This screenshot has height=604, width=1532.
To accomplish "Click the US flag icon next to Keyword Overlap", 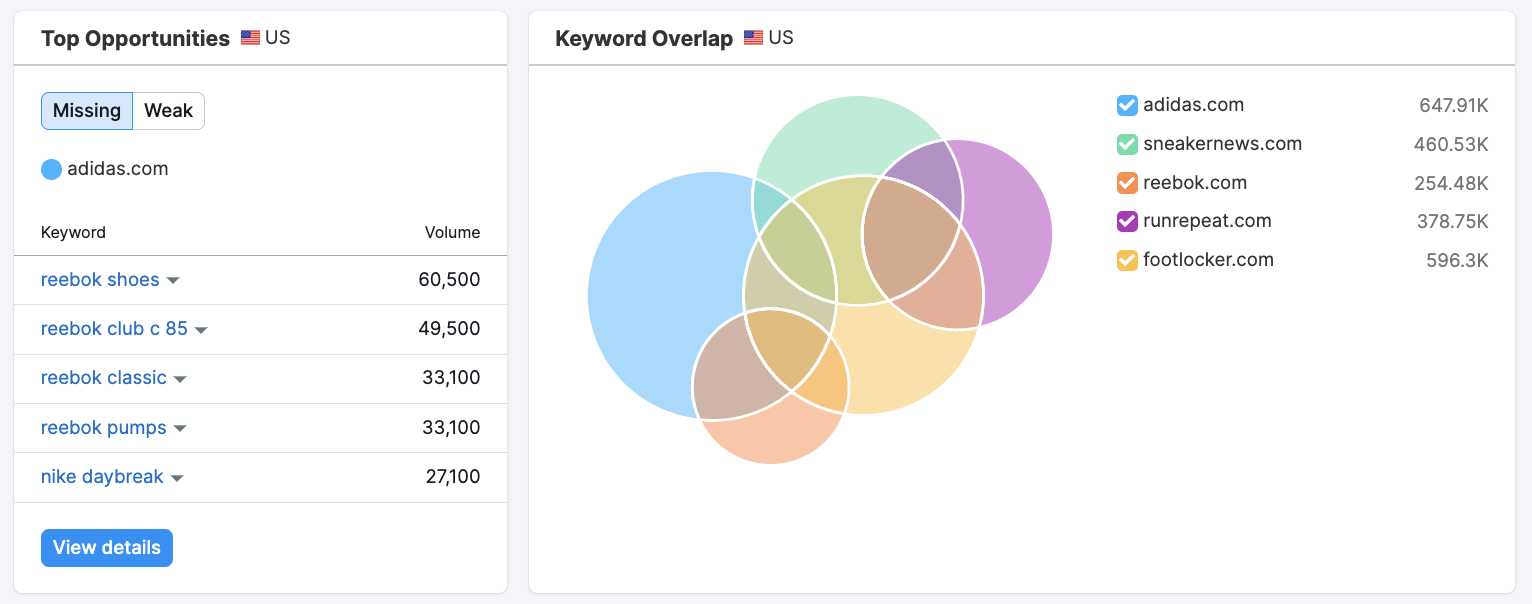I will 753,38.
